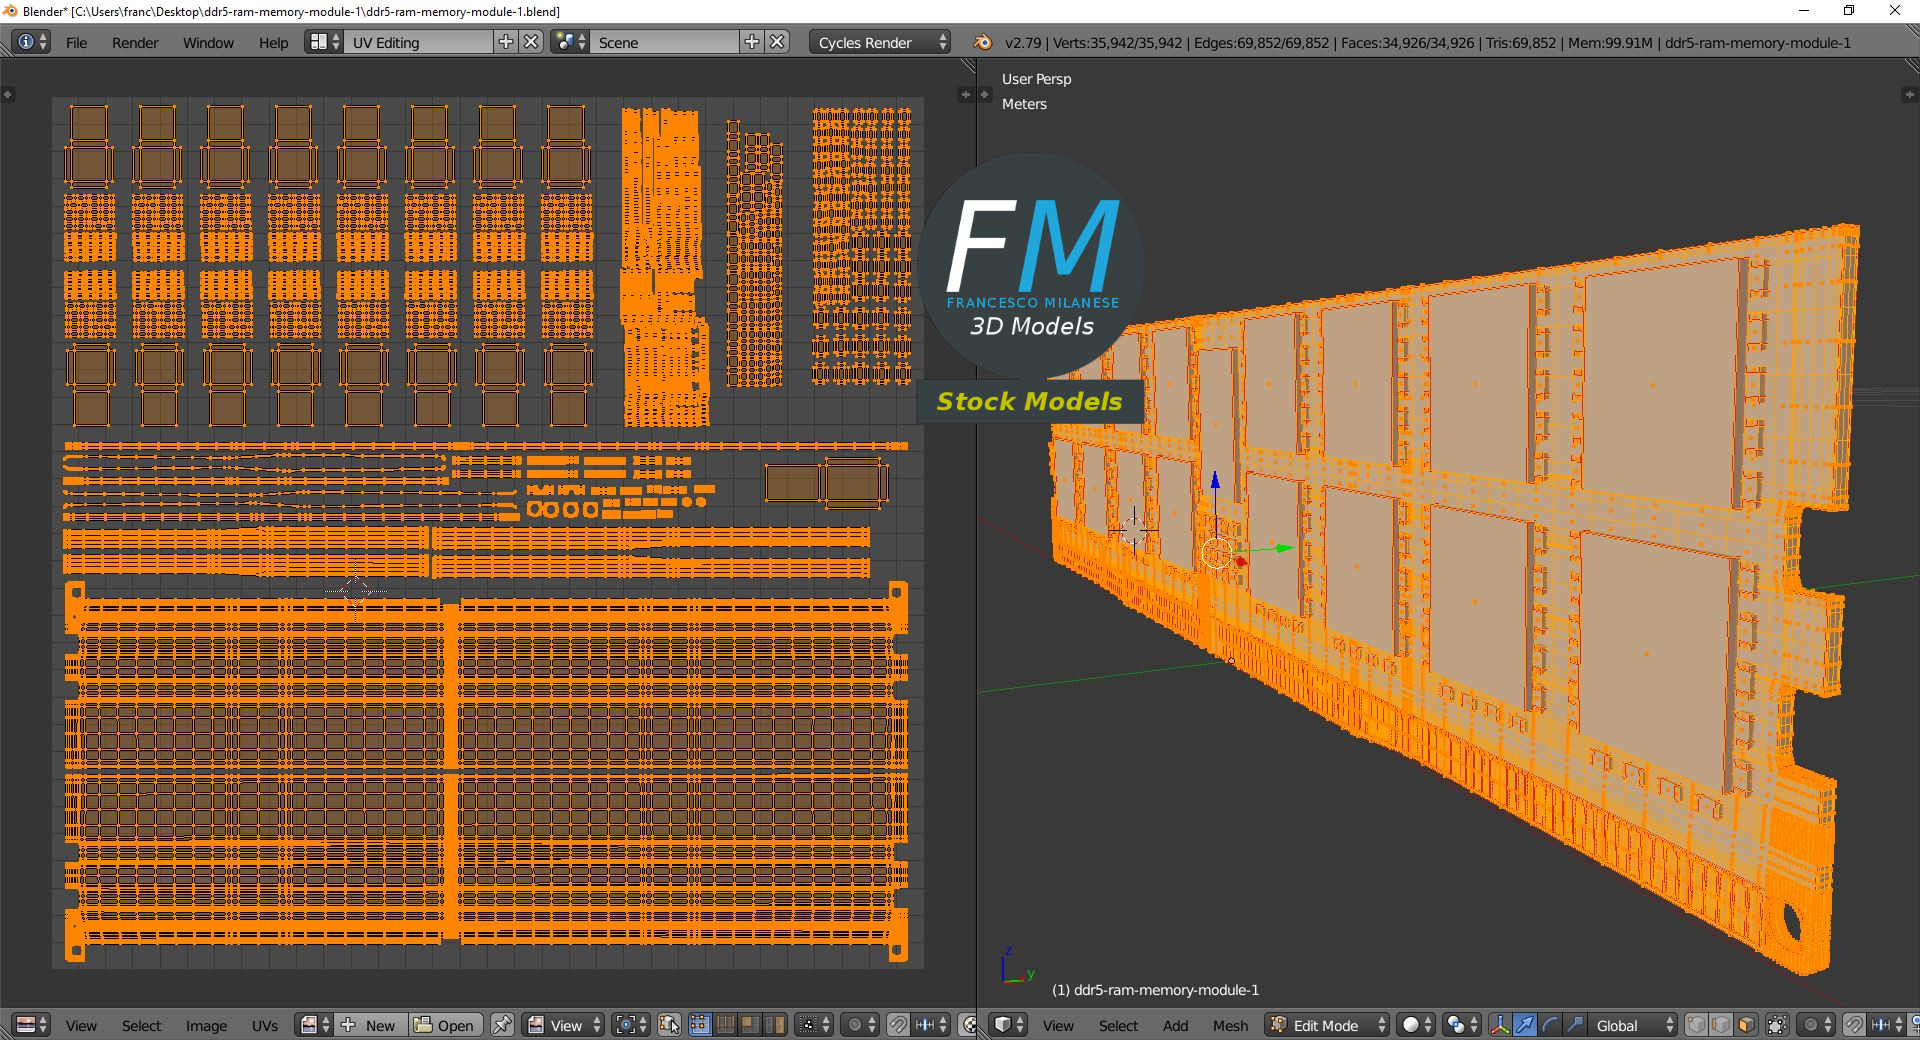Viewport: 1920px width, 1040px height.
Task: Click the Open image button
Action: (x=445, y=1025)
